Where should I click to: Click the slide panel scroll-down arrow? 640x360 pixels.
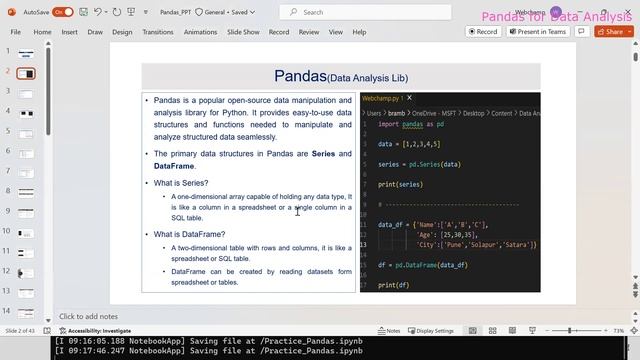(48, 320)
